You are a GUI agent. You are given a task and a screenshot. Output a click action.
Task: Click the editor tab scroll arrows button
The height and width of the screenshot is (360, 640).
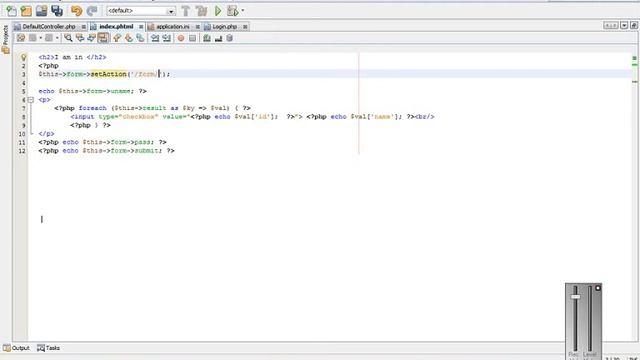[x=611, y=25]
